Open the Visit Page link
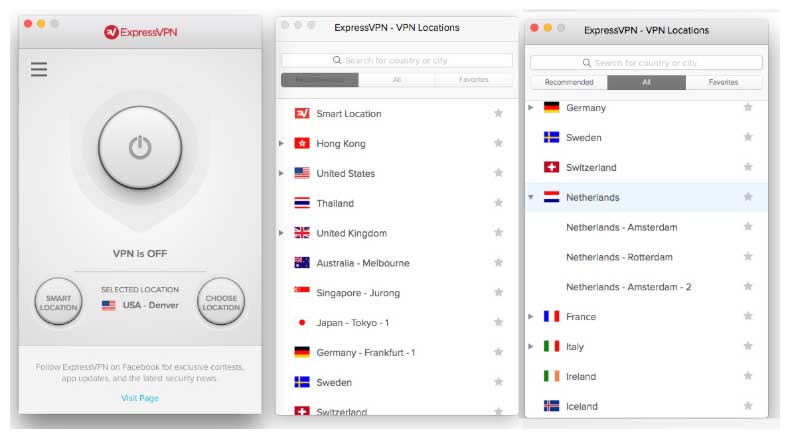The height and width of the screenshot is (435, 789). [140, 398]
